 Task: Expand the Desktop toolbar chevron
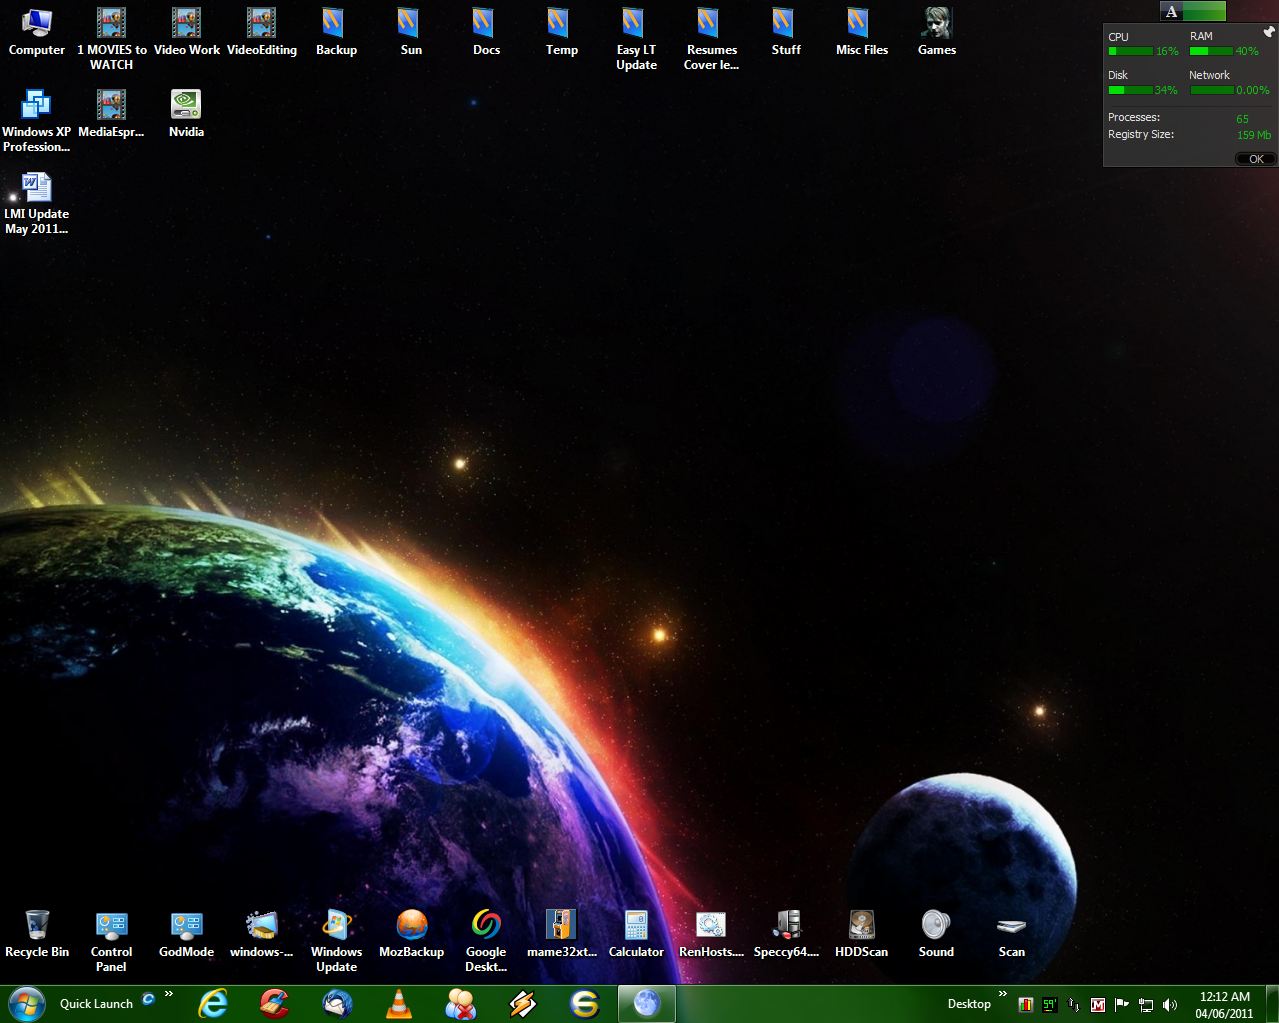pos(1003,995)
